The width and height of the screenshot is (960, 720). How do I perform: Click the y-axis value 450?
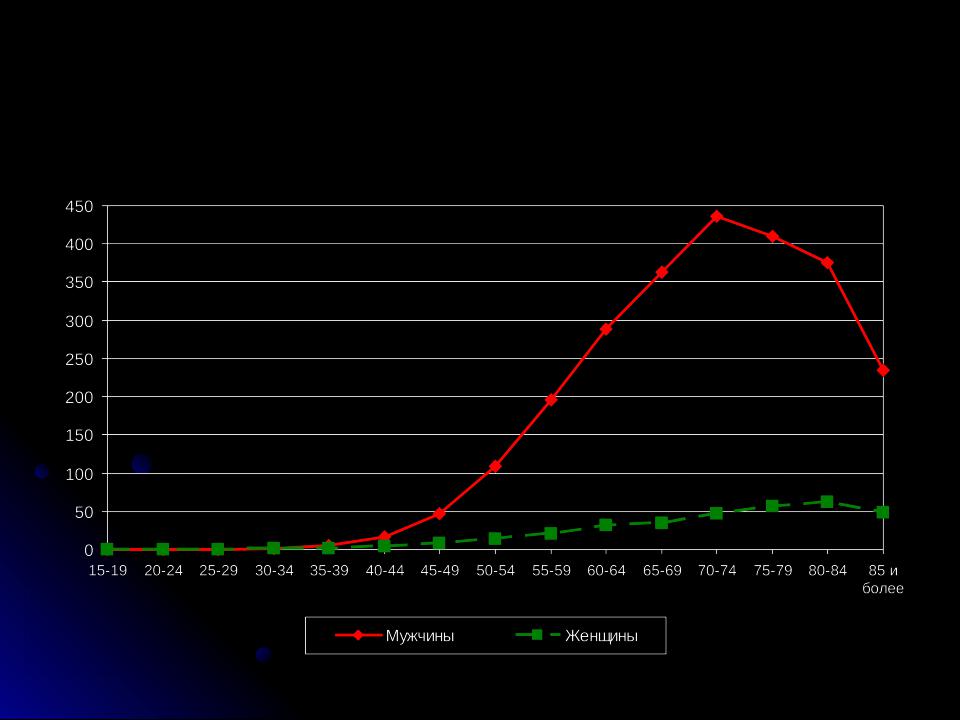click(79, 207)
